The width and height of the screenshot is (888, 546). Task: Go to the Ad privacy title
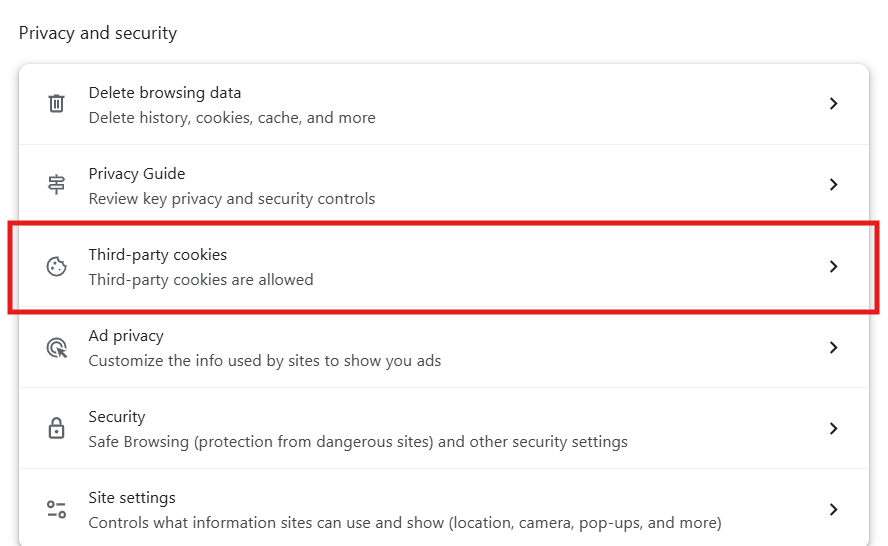click(x=126, y=336)
